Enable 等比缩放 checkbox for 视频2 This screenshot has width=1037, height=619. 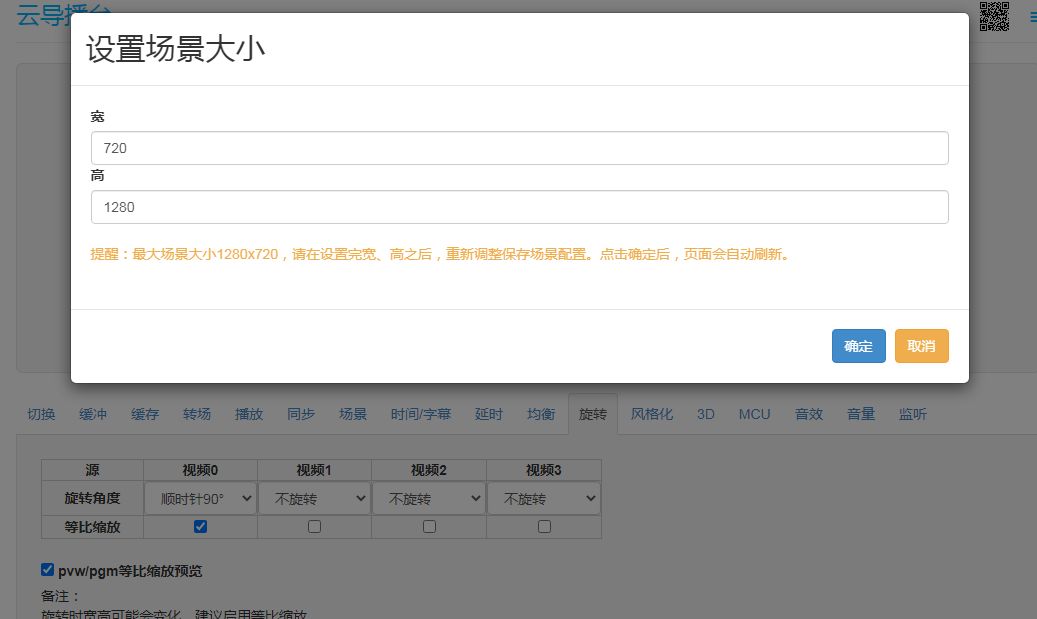[429, 526]
